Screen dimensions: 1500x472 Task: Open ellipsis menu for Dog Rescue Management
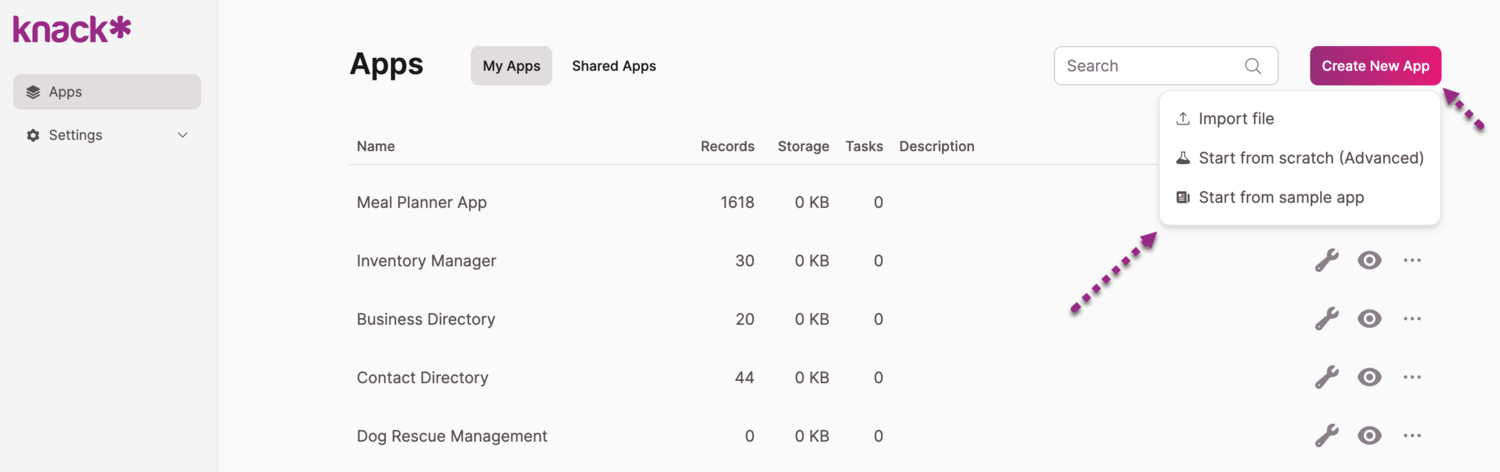click(1412, 436)
